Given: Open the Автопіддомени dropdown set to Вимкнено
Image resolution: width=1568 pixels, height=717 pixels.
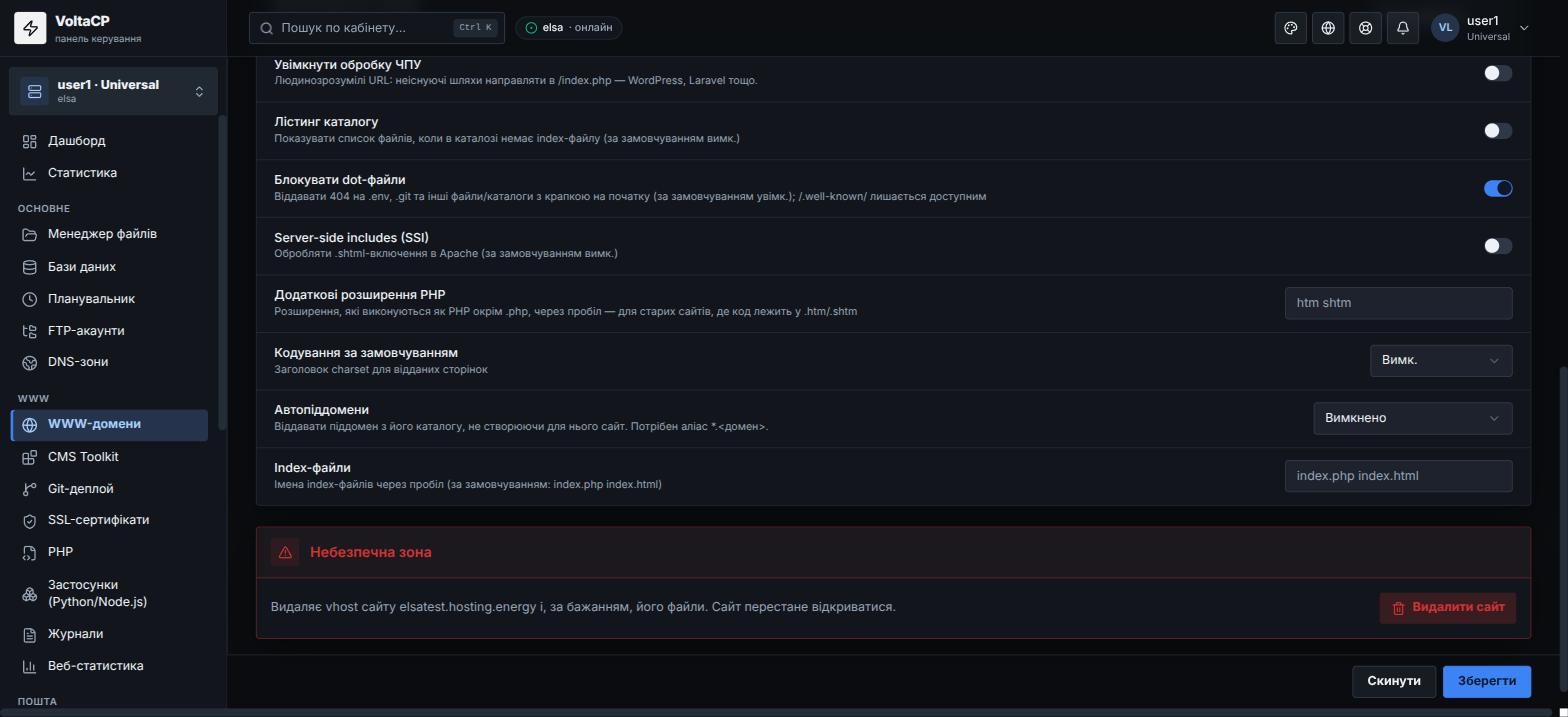Looking at the screenshot, I should point(1413,418).
